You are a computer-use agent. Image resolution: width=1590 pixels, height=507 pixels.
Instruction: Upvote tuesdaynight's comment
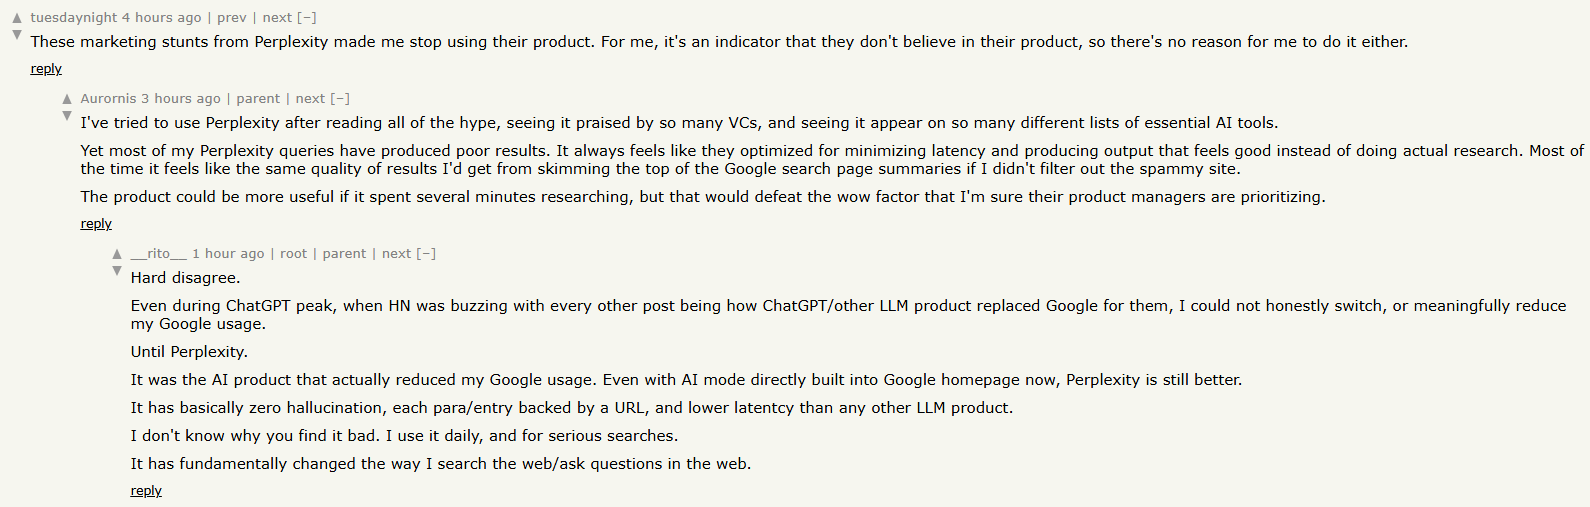(16, 18)
